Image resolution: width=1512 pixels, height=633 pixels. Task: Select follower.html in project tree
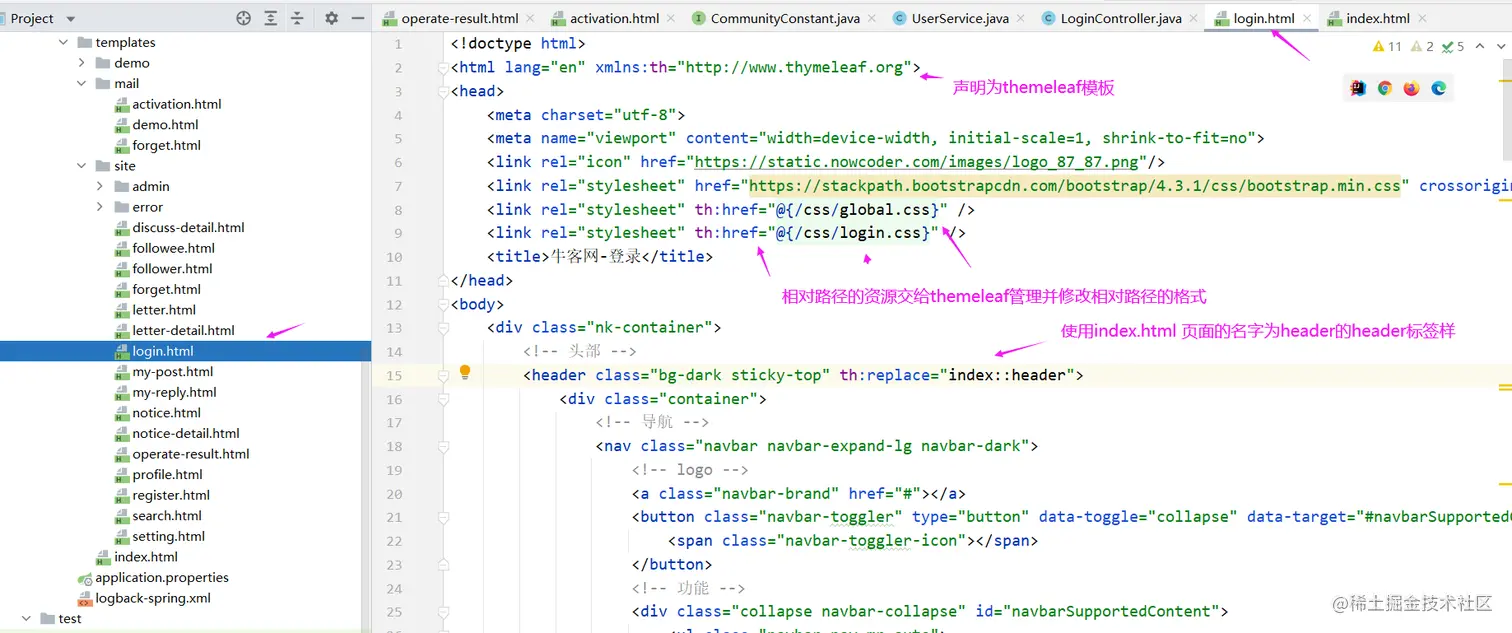pyautogui.click(x=172, y=269)
